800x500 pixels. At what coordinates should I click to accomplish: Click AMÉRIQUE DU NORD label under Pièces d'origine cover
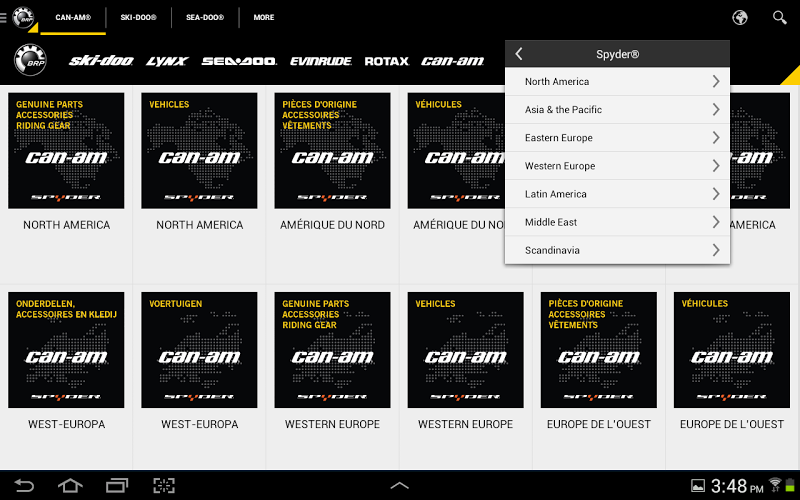point(333,225)
